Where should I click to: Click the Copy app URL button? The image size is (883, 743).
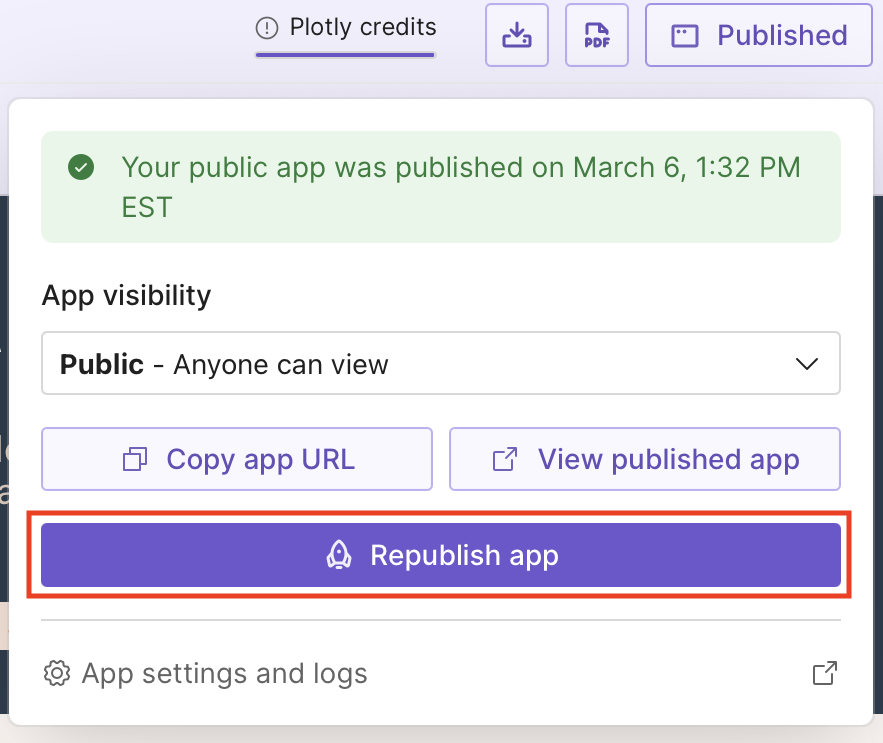[x=236, y=459]
